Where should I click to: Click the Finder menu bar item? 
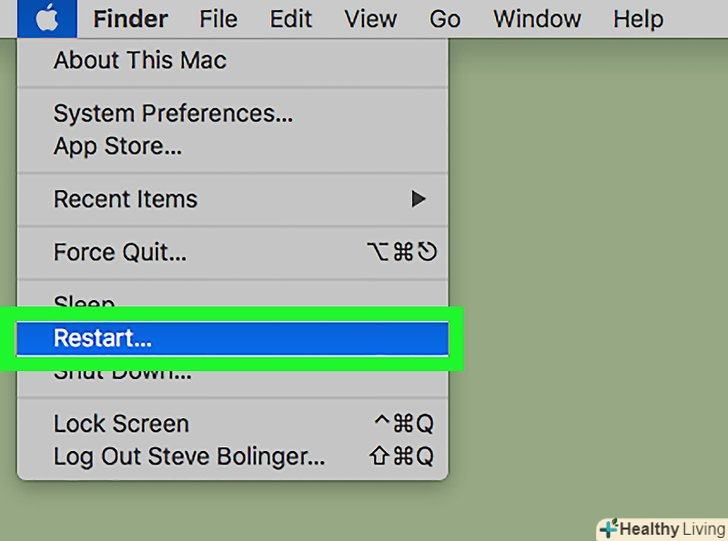[131, 18]
